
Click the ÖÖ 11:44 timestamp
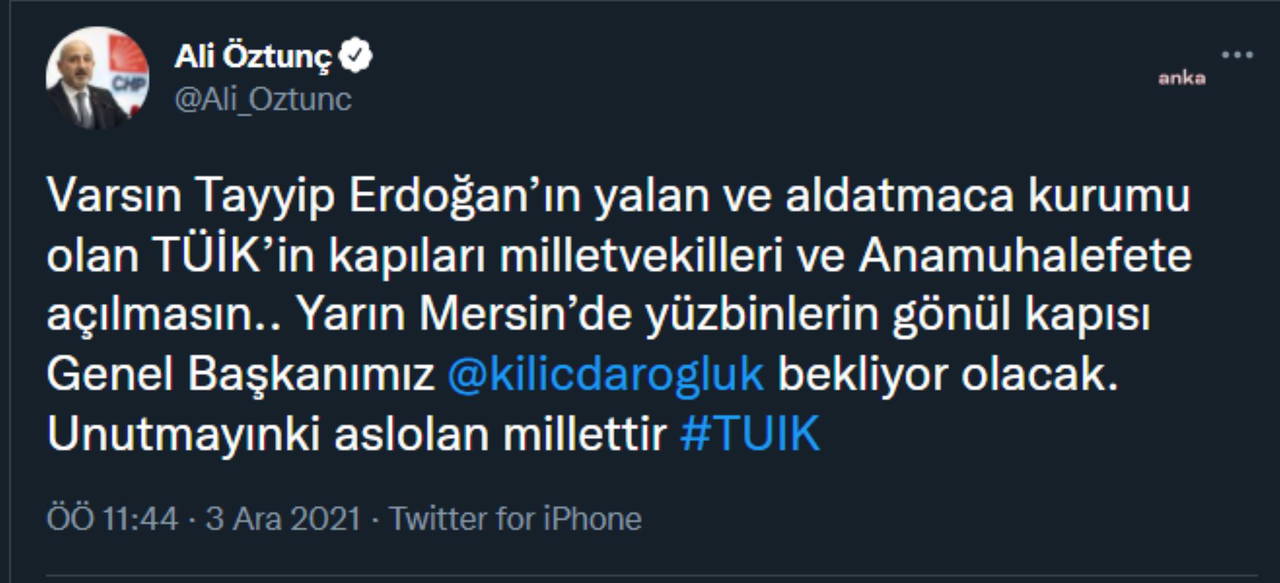pyautogui.click(x=112, y=519)
